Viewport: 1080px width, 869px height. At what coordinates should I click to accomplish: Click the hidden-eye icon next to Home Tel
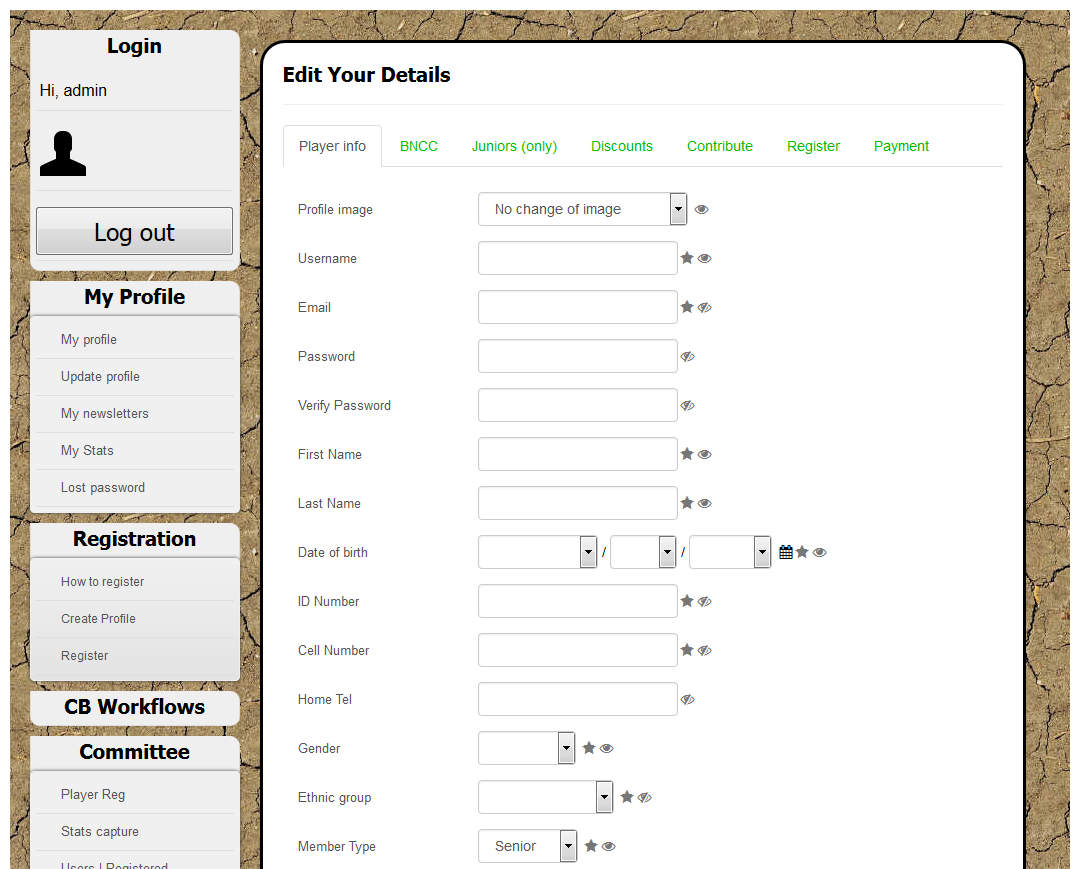coord(687,699)
